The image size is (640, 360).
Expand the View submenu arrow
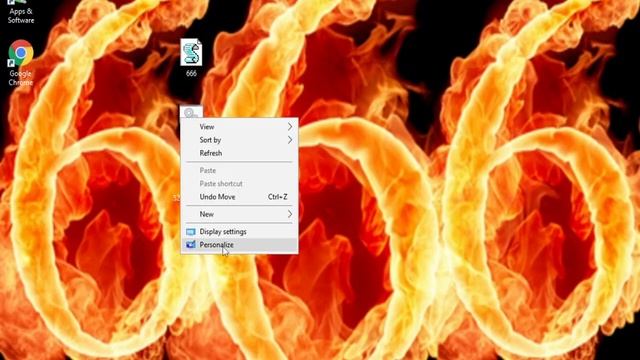pyautogui.click(x=290, y=127)
